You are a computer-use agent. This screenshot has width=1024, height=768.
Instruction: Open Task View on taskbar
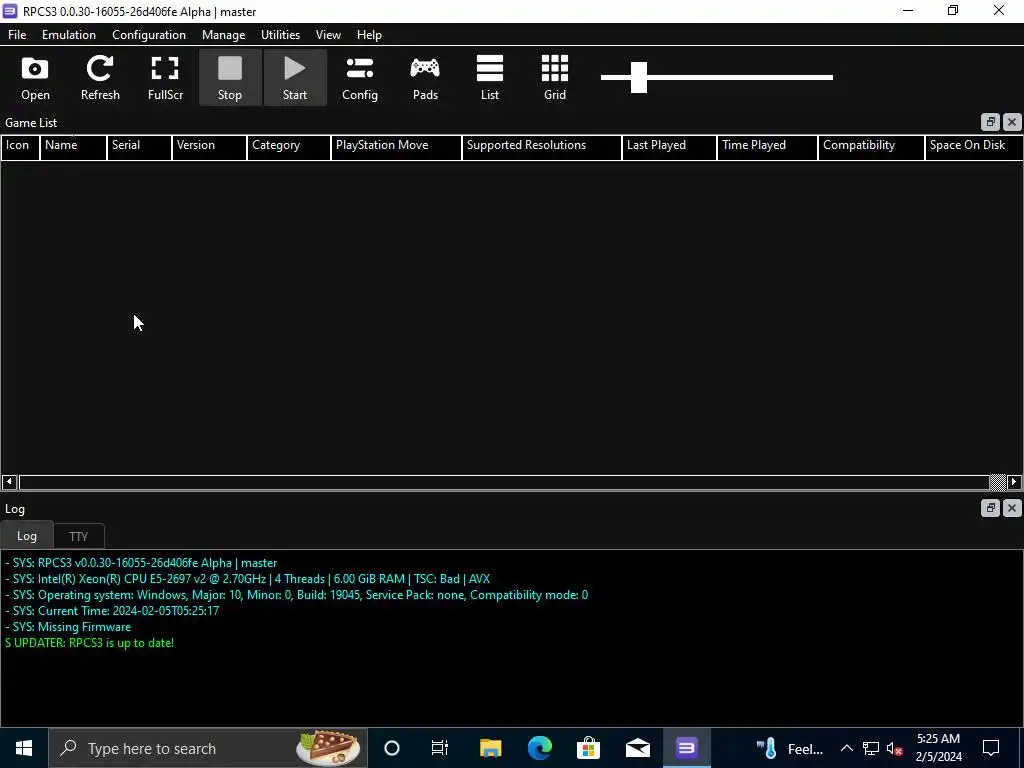click(x=440, y=748)
